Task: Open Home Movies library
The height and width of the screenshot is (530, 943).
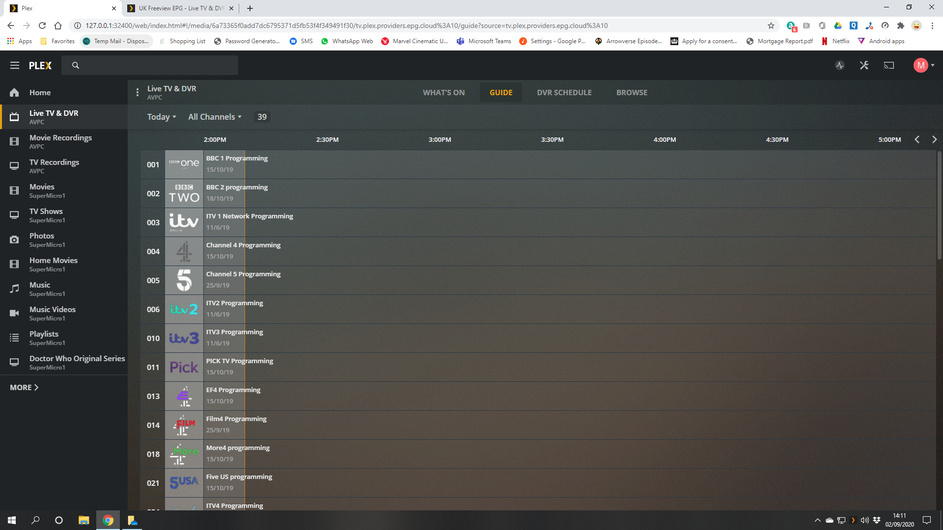Action: point(64,264)
